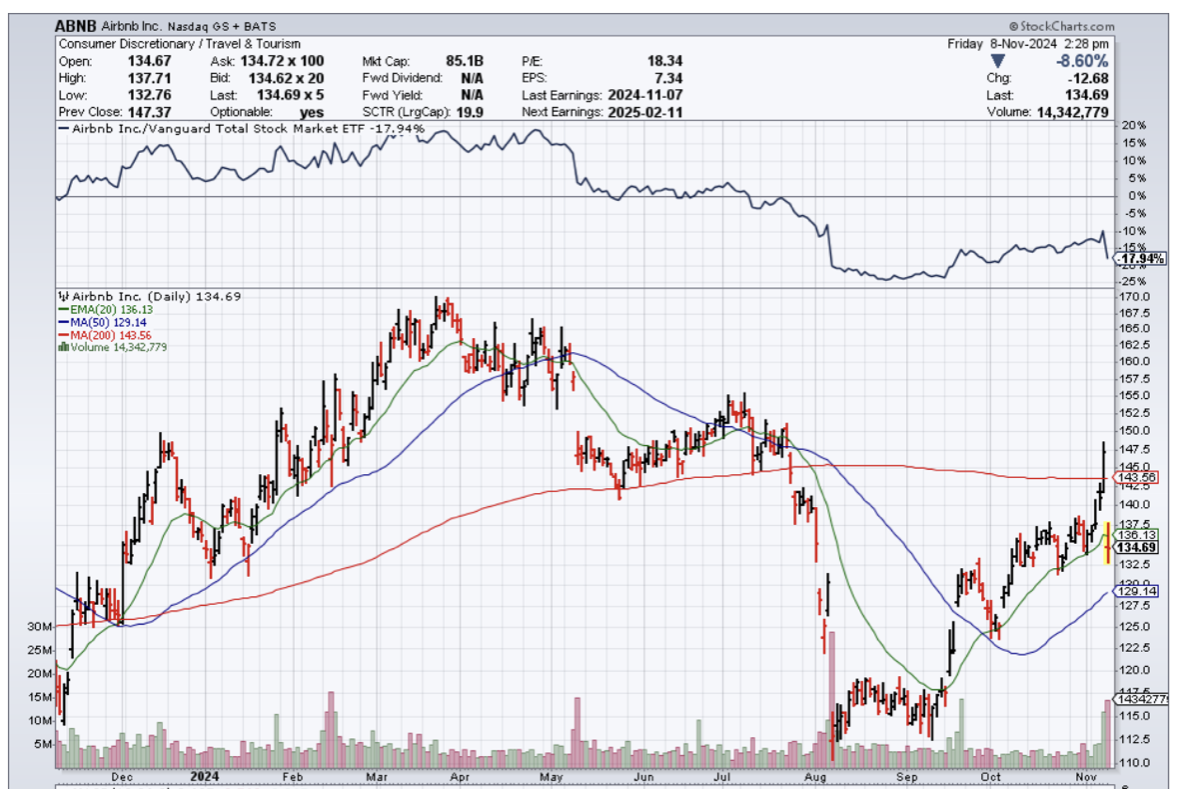Click the 2024 year label on time axis
Screen dimensions: 1178x796
pos(204,776)
